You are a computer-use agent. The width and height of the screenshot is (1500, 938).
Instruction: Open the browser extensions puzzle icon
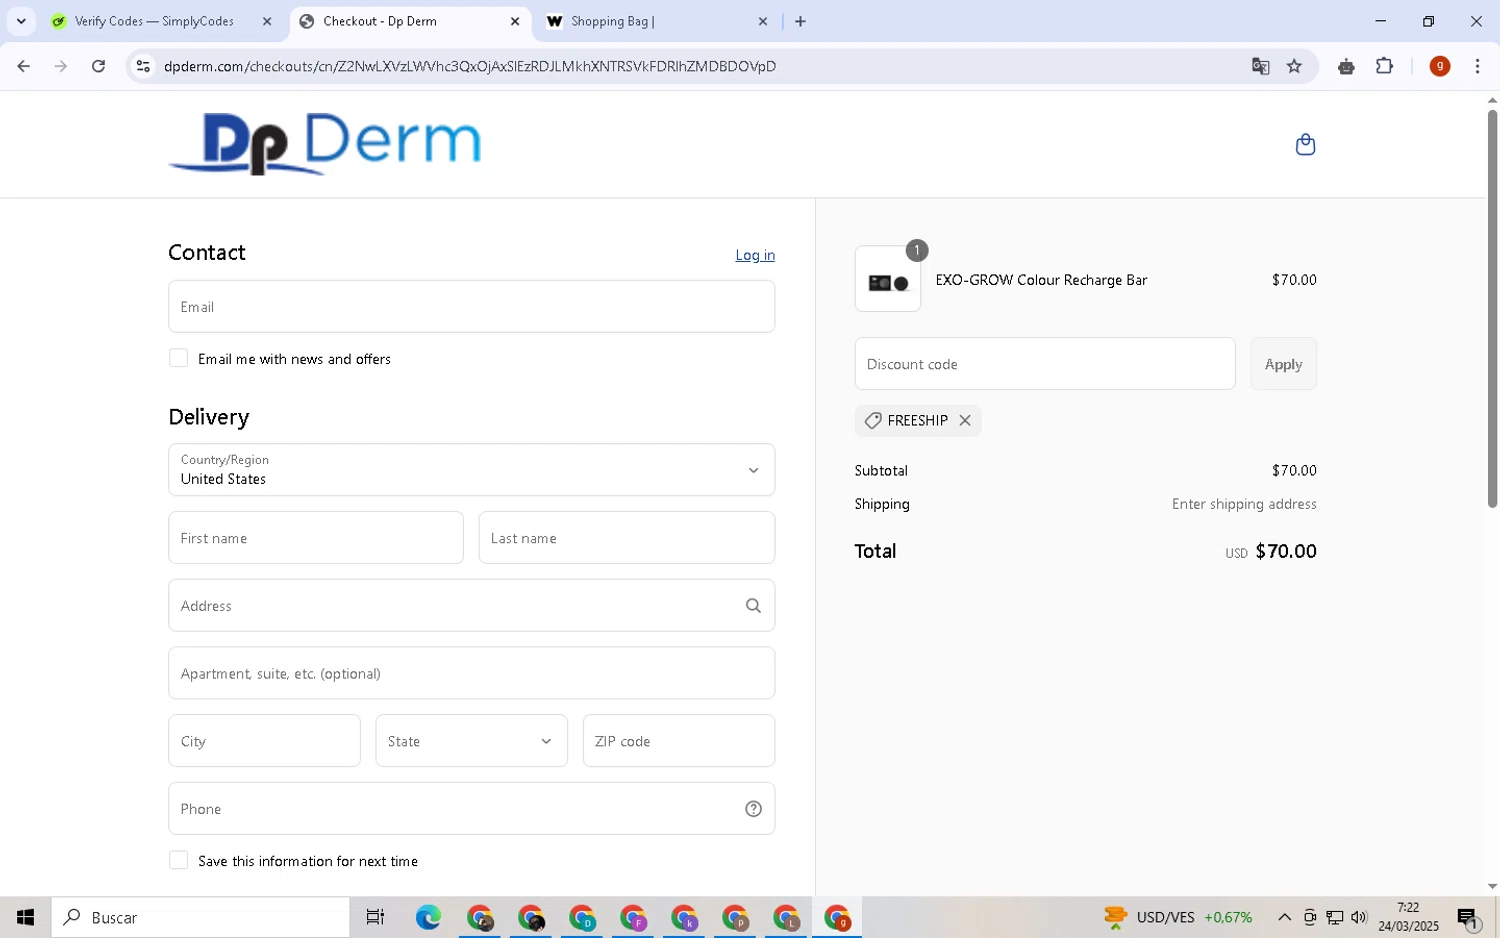tap(1384, 66)
